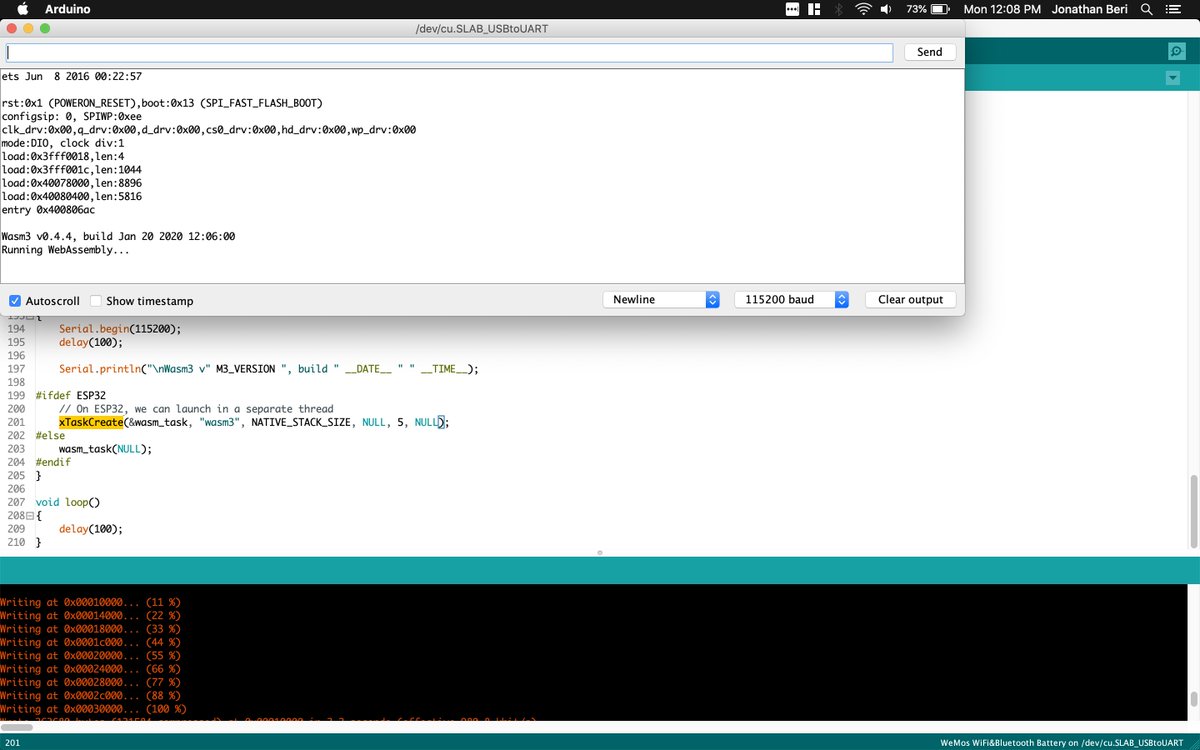The height and width of the screenshot is (750, 1200).
Task: Toggle the Autoscroll checkbox
Action: point(15,301)
